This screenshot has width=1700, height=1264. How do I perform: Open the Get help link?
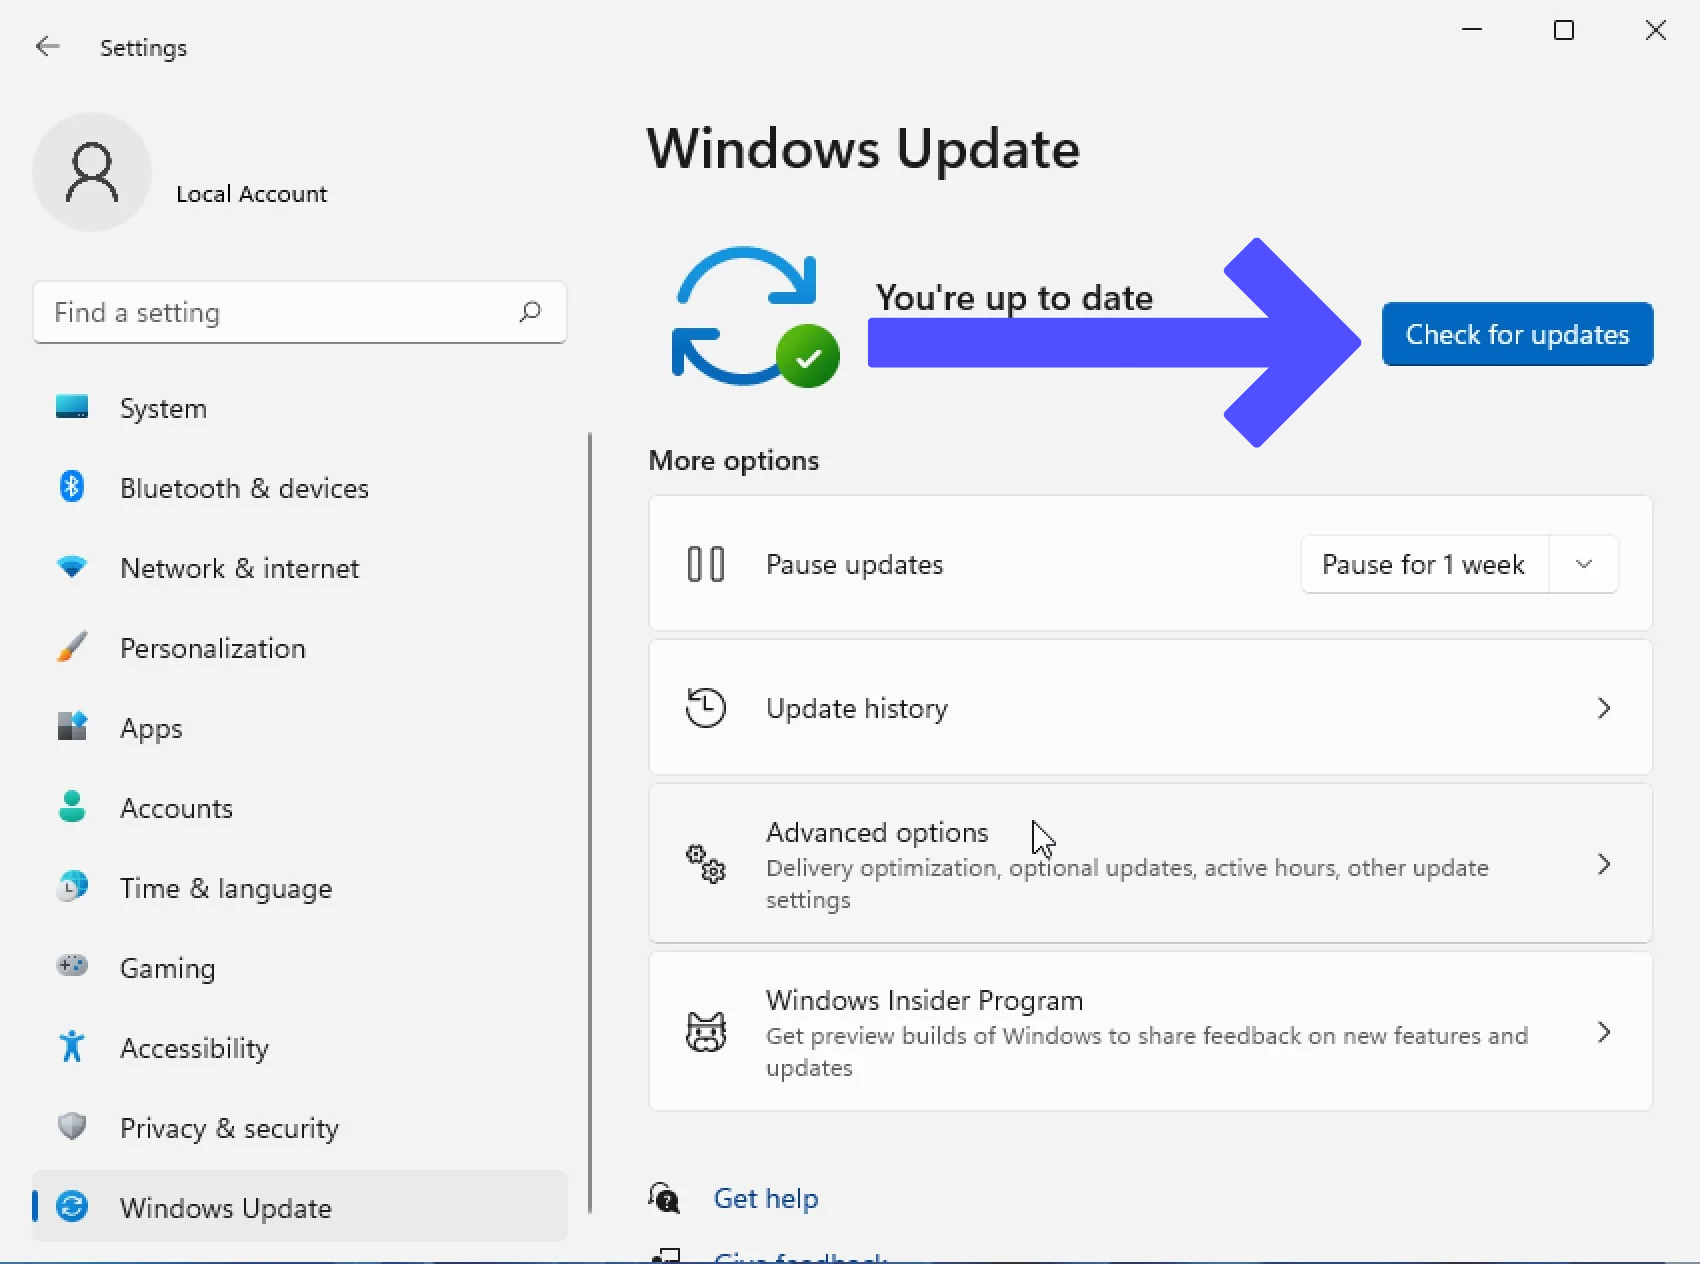pos(766,1198)
